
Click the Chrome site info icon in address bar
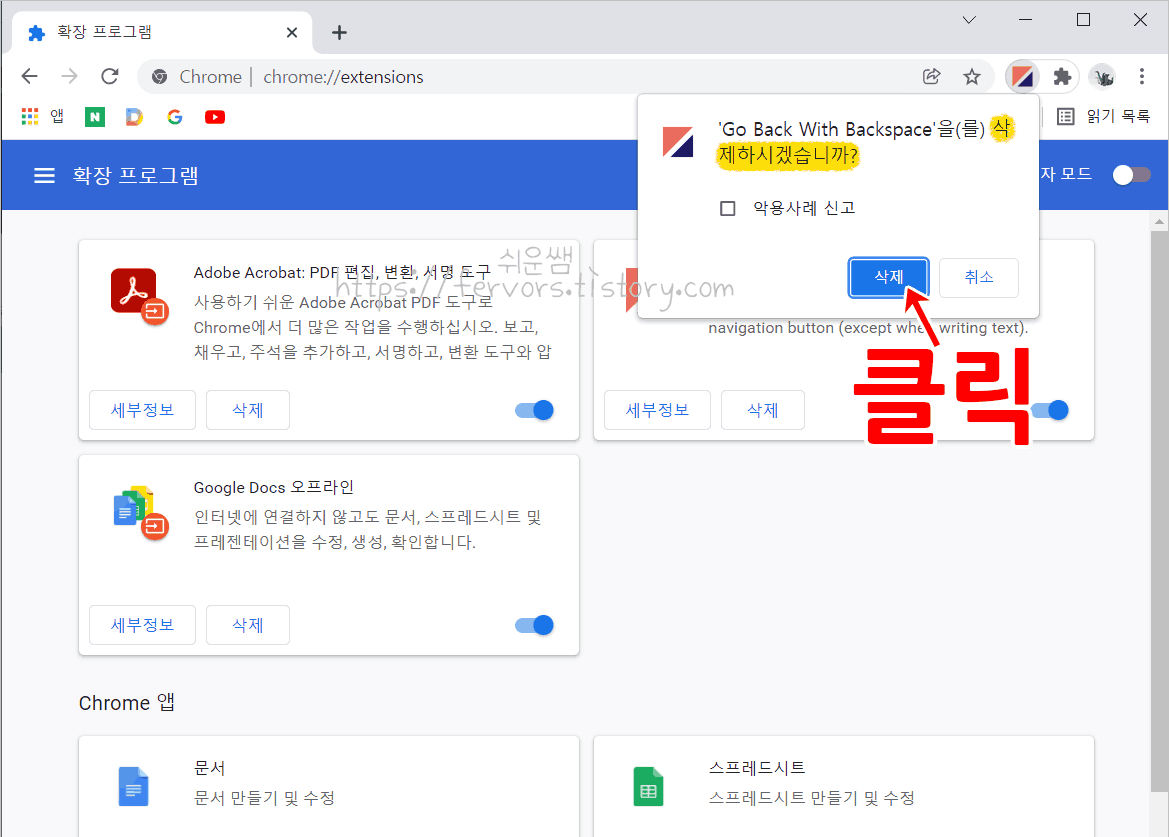[x=159, y=77]
